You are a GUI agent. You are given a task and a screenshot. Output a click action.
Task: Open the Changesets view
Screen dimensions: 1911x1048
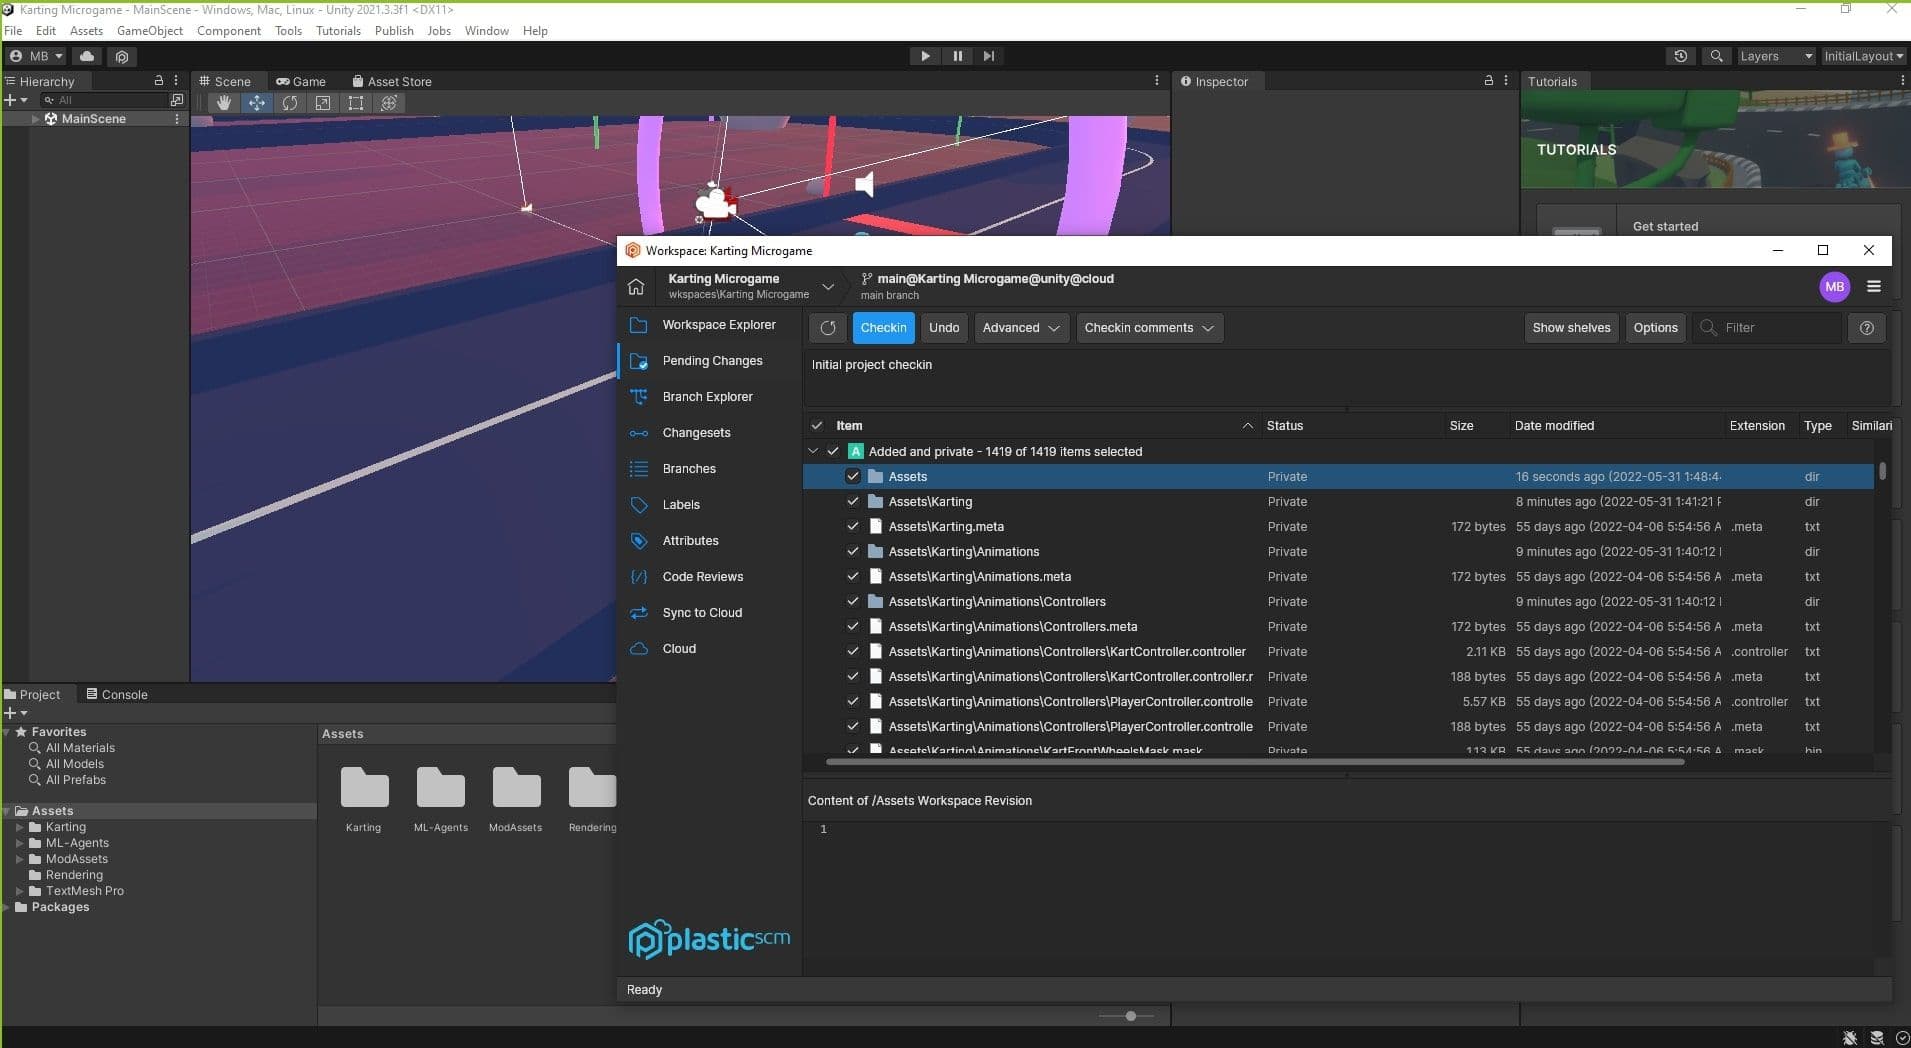[x=698, y=433]
